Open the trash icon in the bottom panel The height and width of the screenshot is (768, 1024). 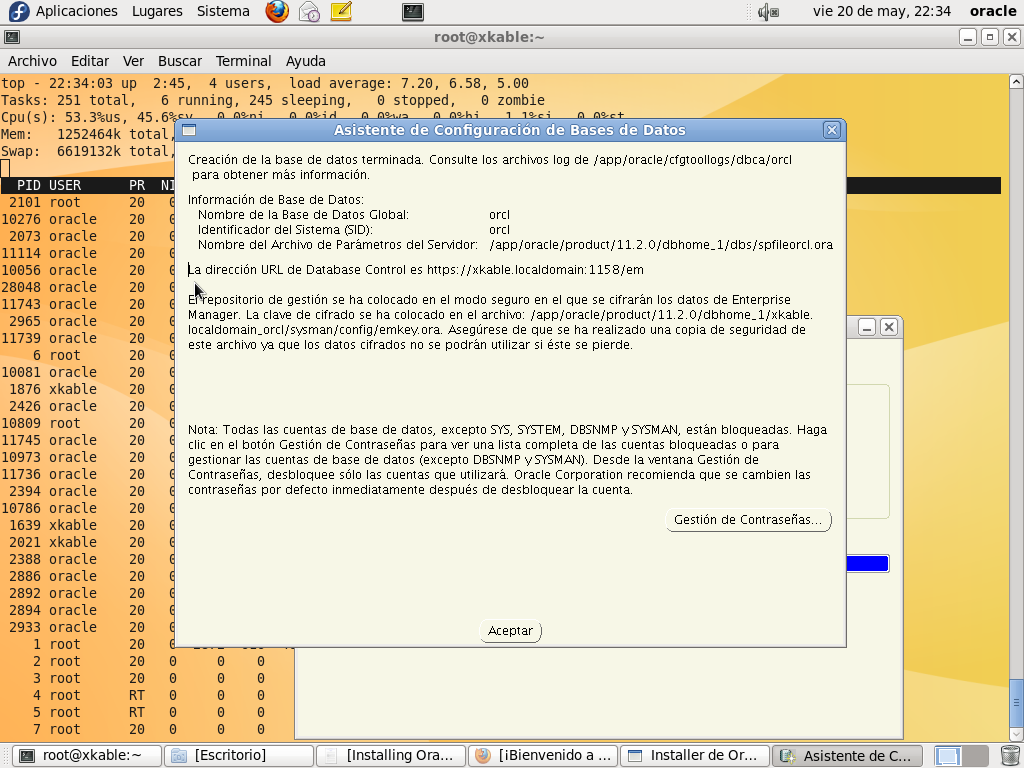(x=1010, y=756)
